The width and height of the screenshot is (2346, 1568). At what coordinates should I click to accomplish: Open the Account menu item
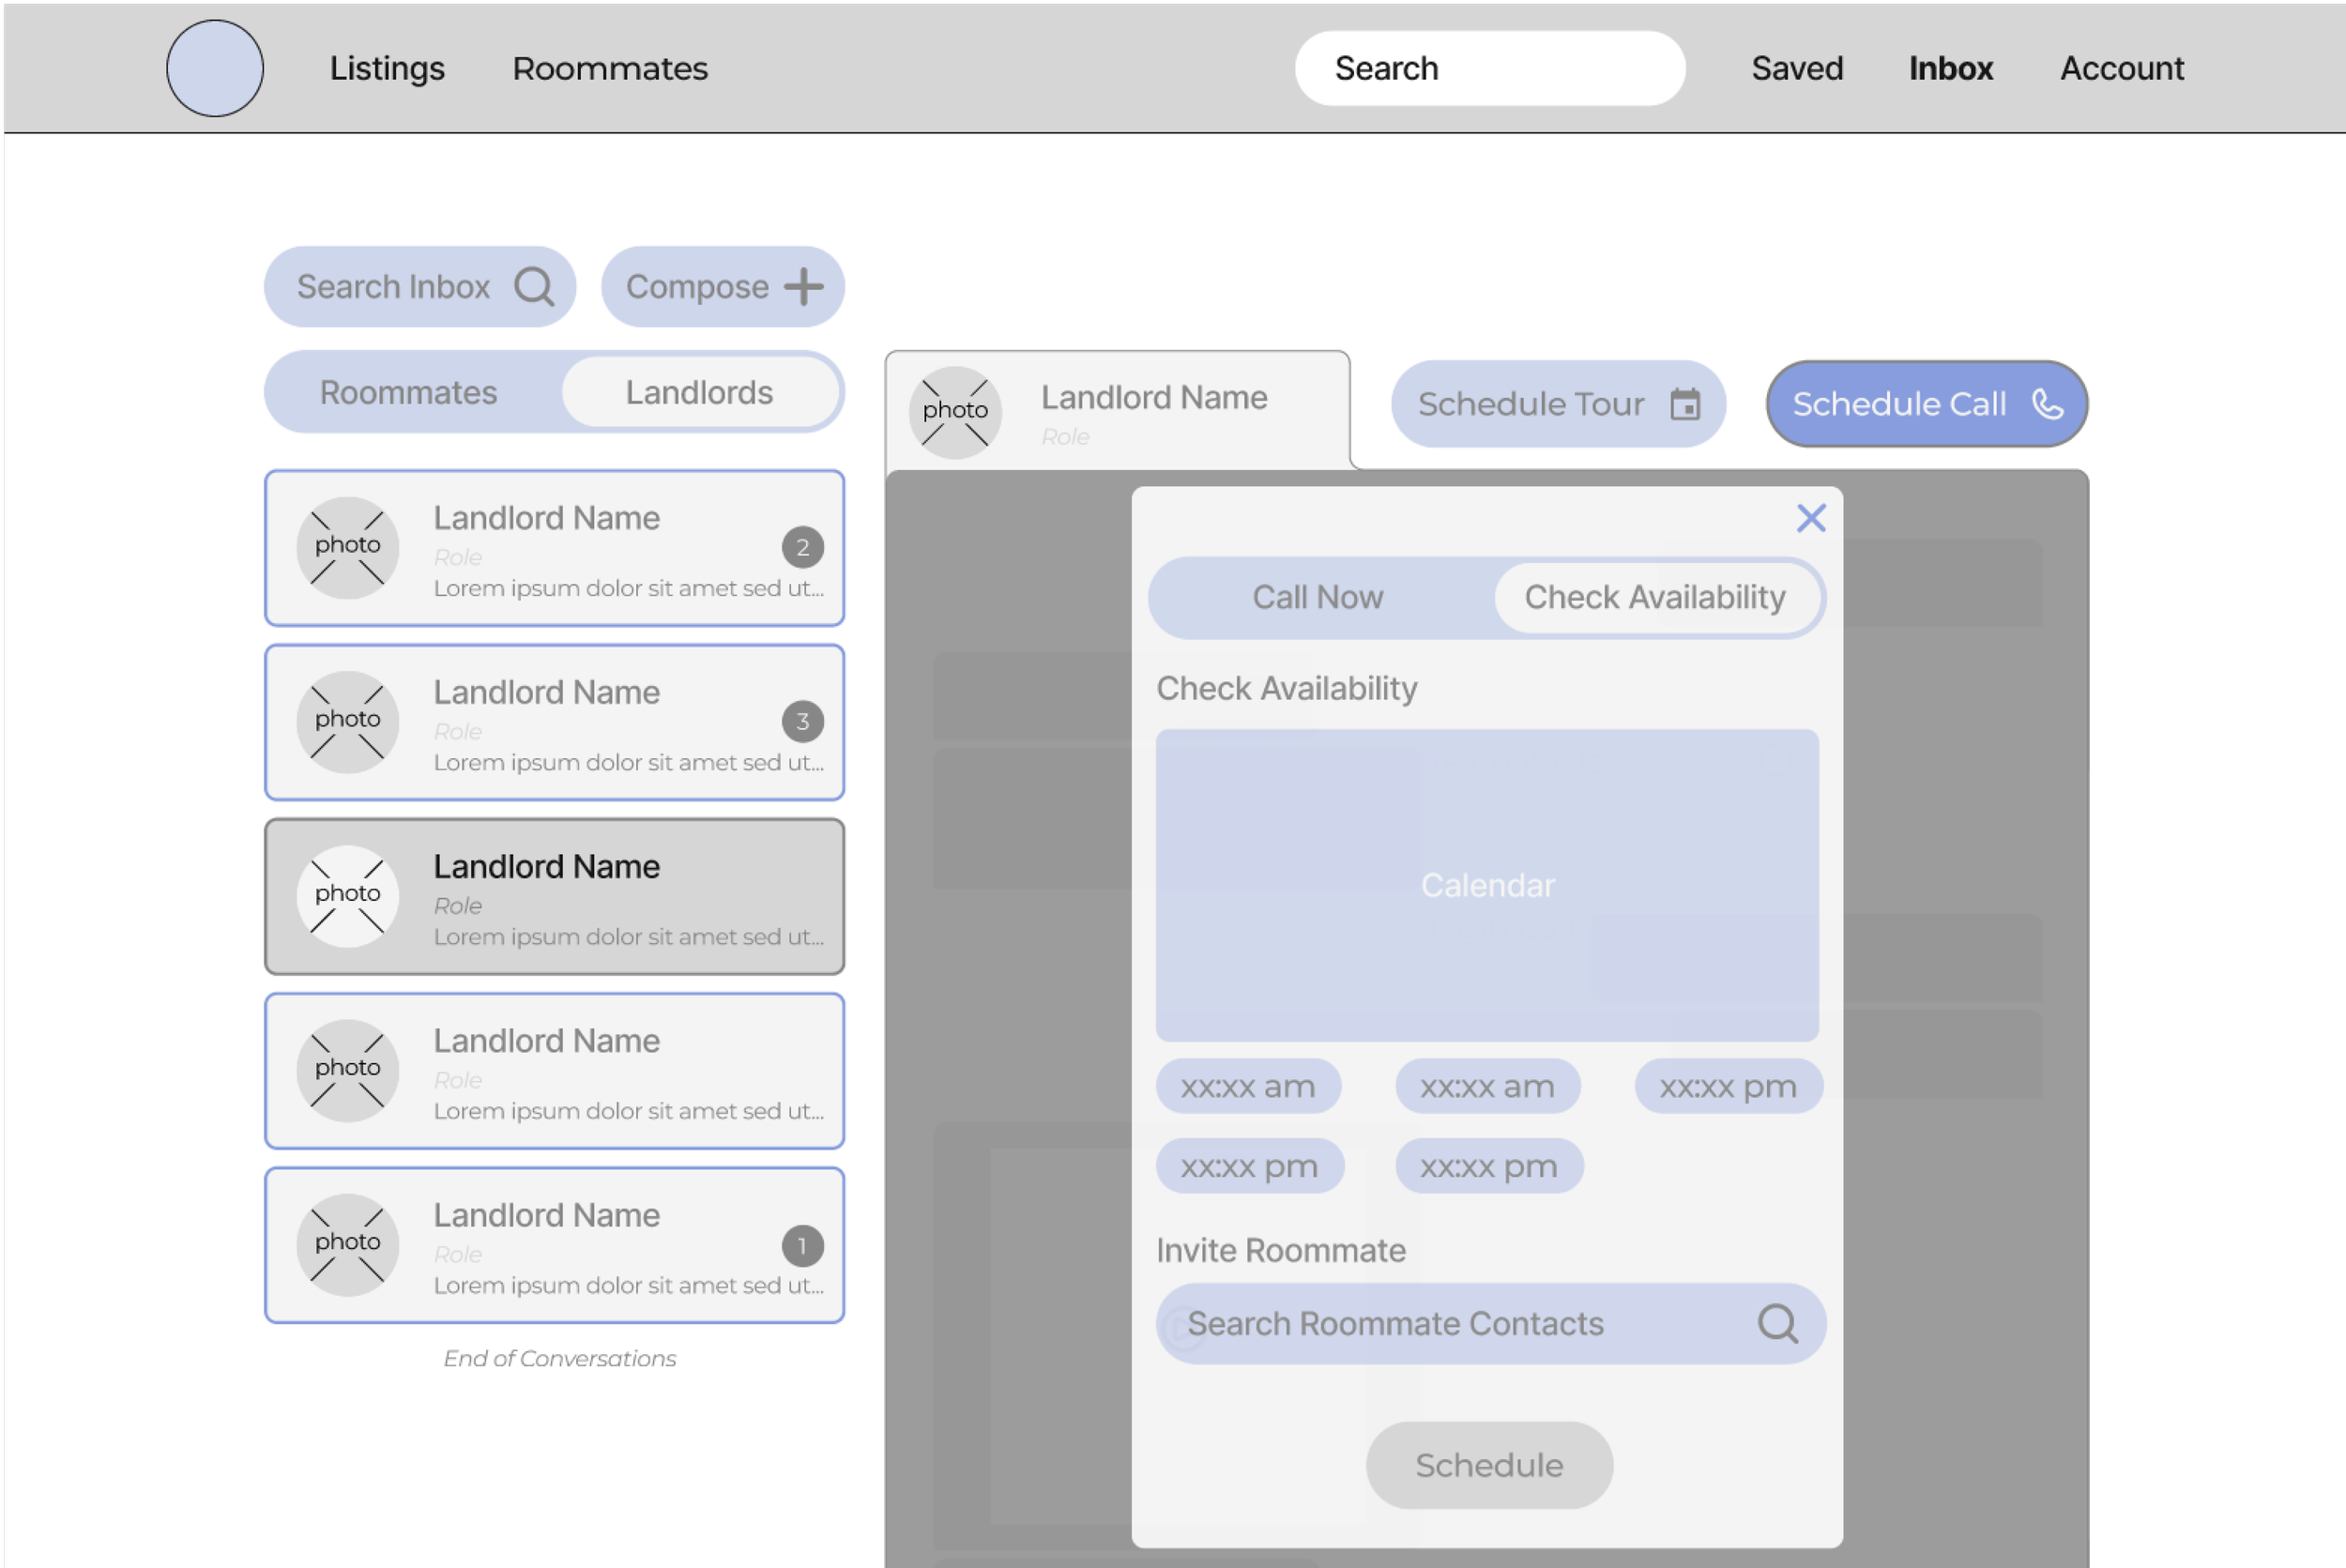point(2121,68)
